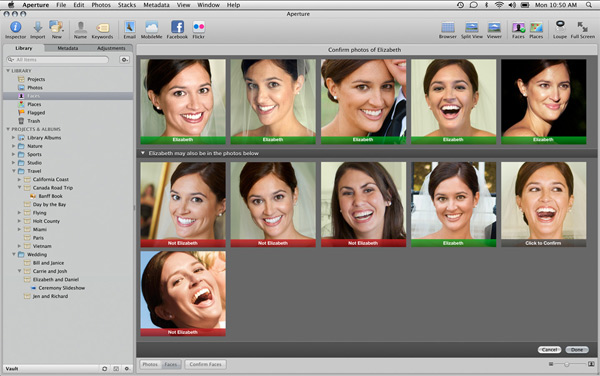The image size is (600, 376).
Task: Open the Inspector panel icon
Action: tap(16, 27)
